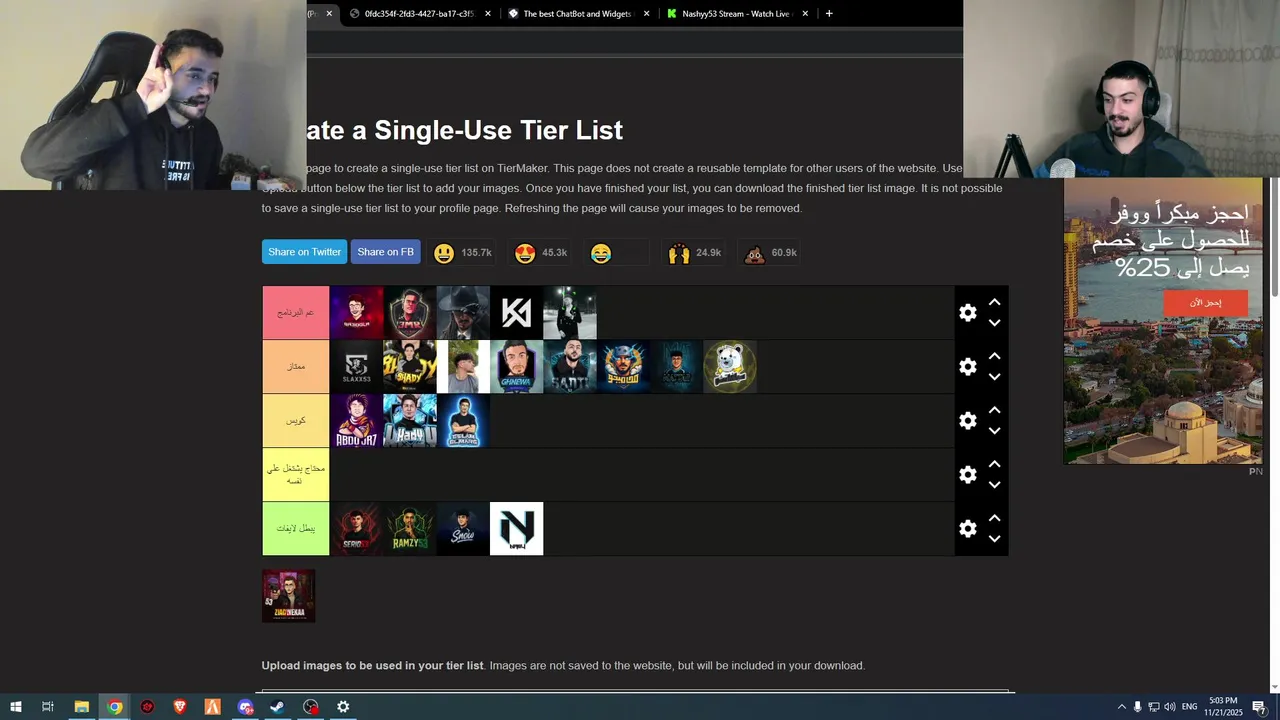Open settings gear for the empty yellow tier row
Screen dimensions: 1280x720
(x=967, y=475)
